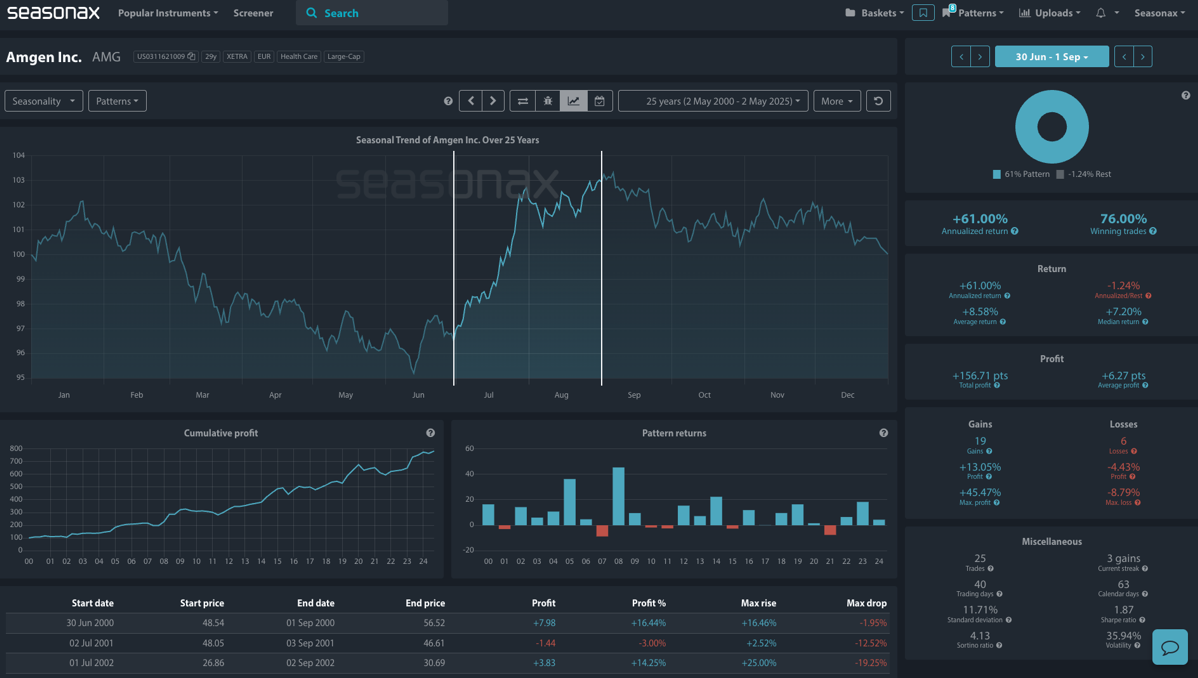Click the swap arrows compare icon
The width and height of the screenshot is (1198, 678).
click(x=523, y=101)
